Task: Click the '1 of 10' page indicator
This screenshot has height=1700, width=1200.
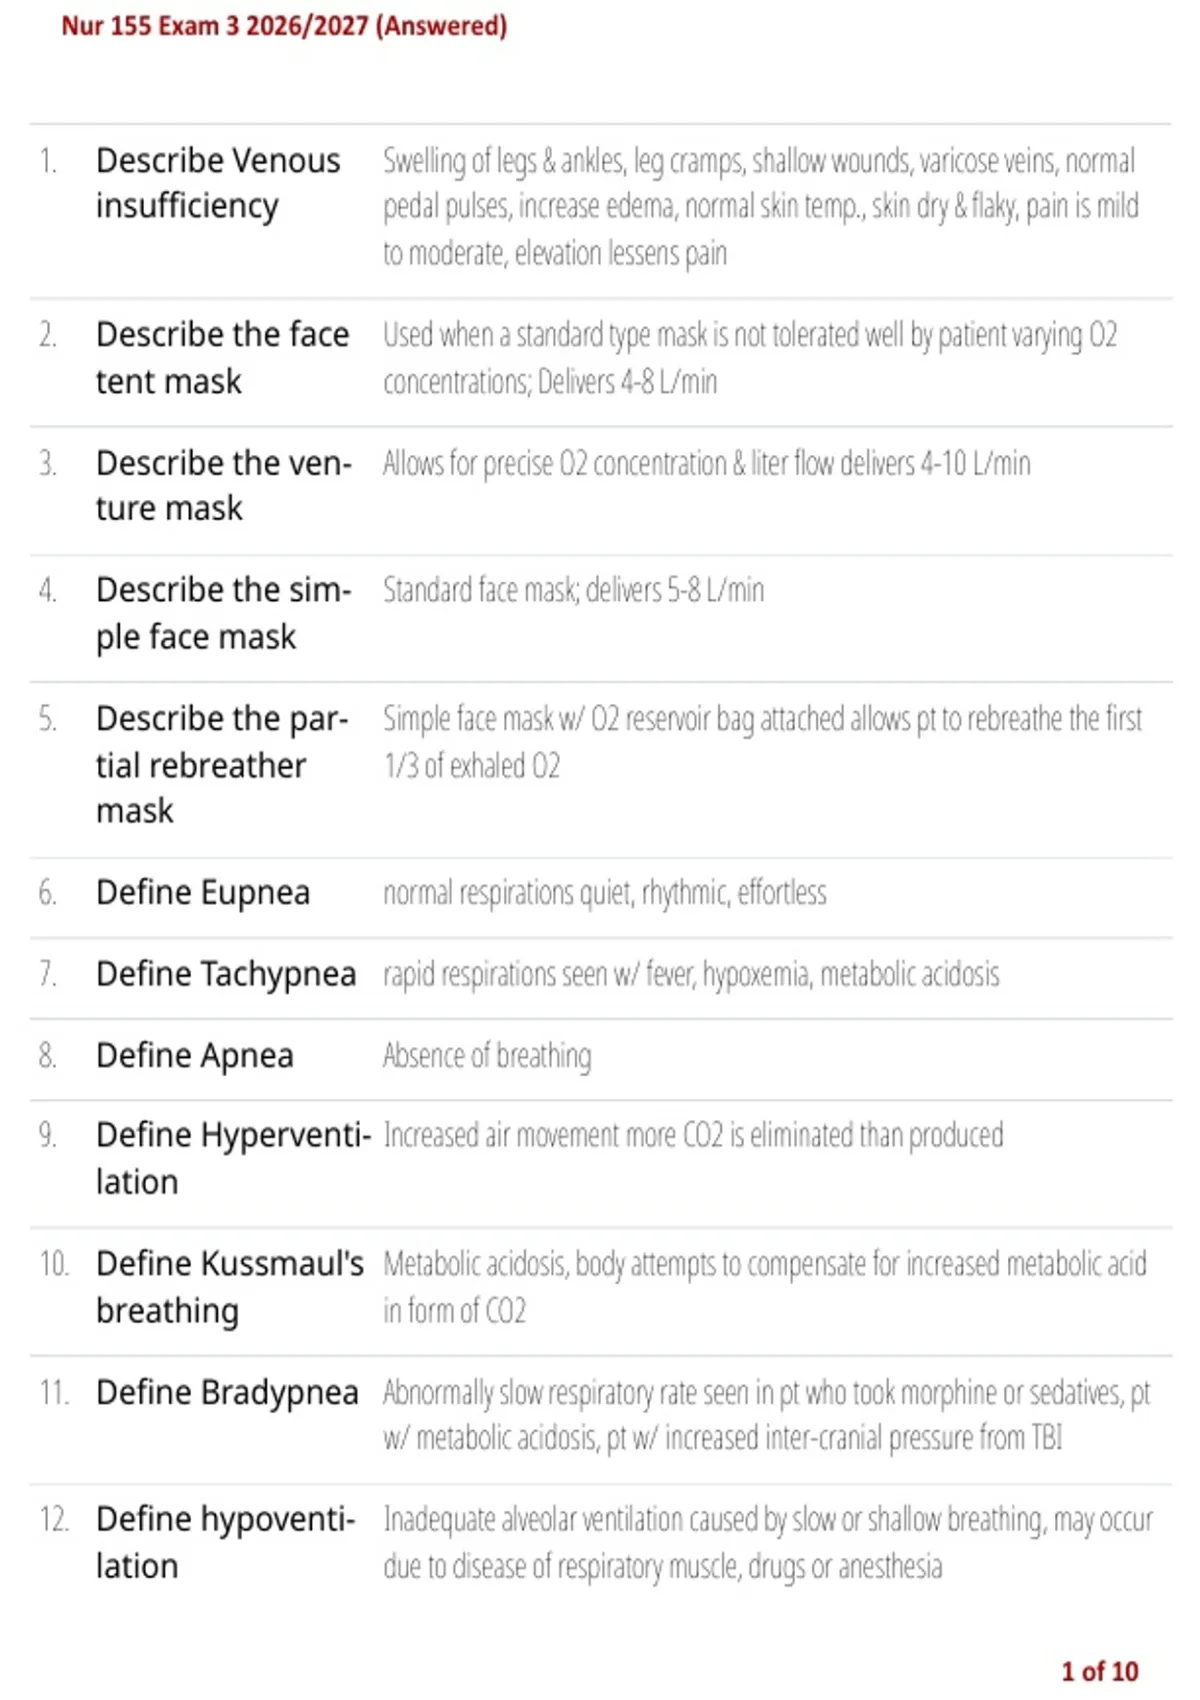Action: pyautogui.click(x=1100, y=1671)
